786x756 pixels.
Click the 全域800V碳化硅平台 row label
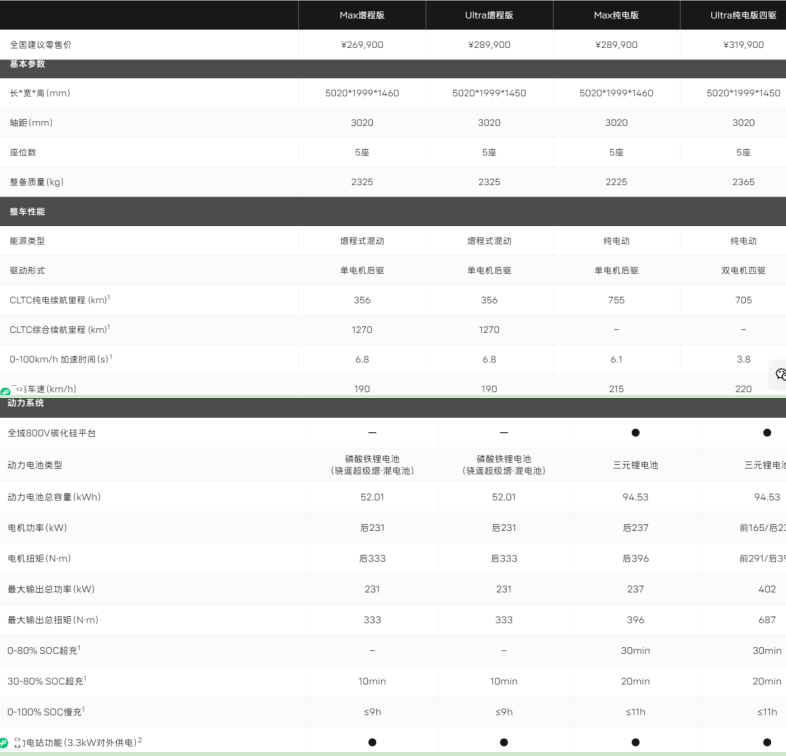pos(52,433)
